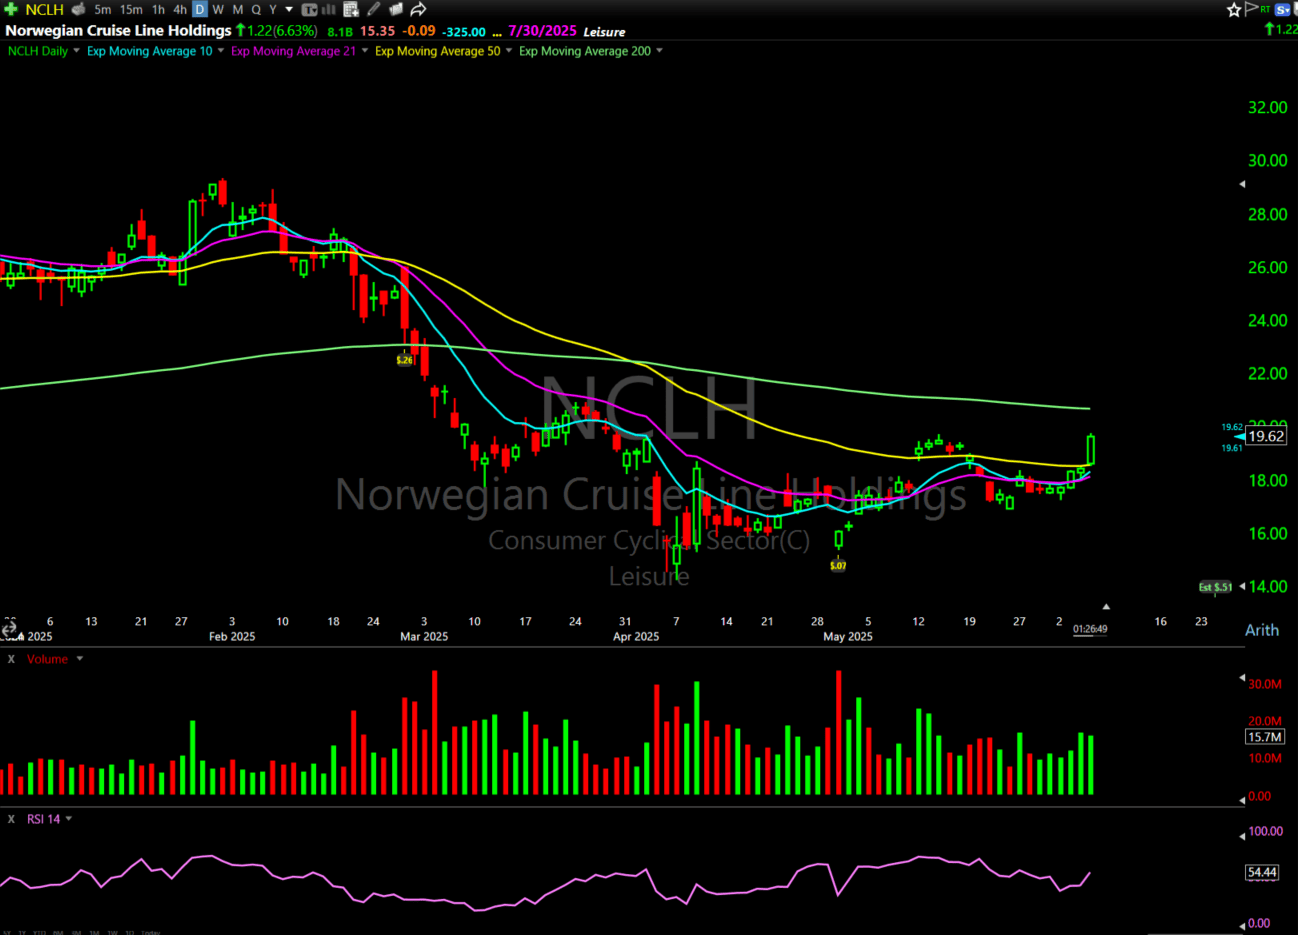1298x935 pixels.
Task: Click the bar-chart style icon
Action: tap(328, 9)
